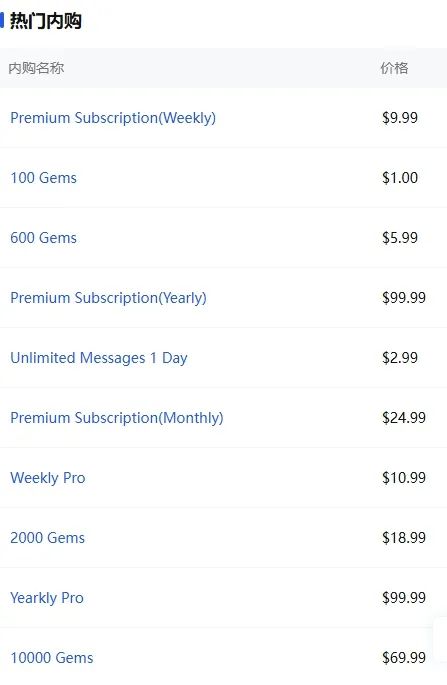Open Premium Subscription(Monthly) item
447x685 pixels.
pos(117,418)
